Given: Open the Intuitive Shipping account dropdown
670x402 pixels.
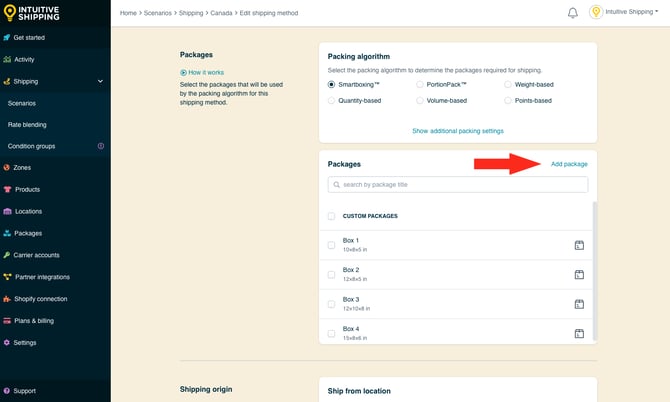Looking at the screenshot, I should tap(631, 12).
